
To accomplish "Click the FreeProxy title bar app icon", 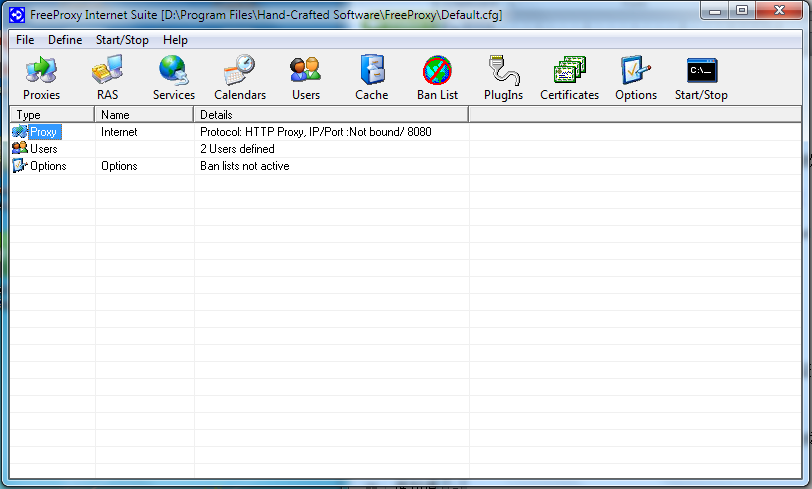I will coord(17,15).
